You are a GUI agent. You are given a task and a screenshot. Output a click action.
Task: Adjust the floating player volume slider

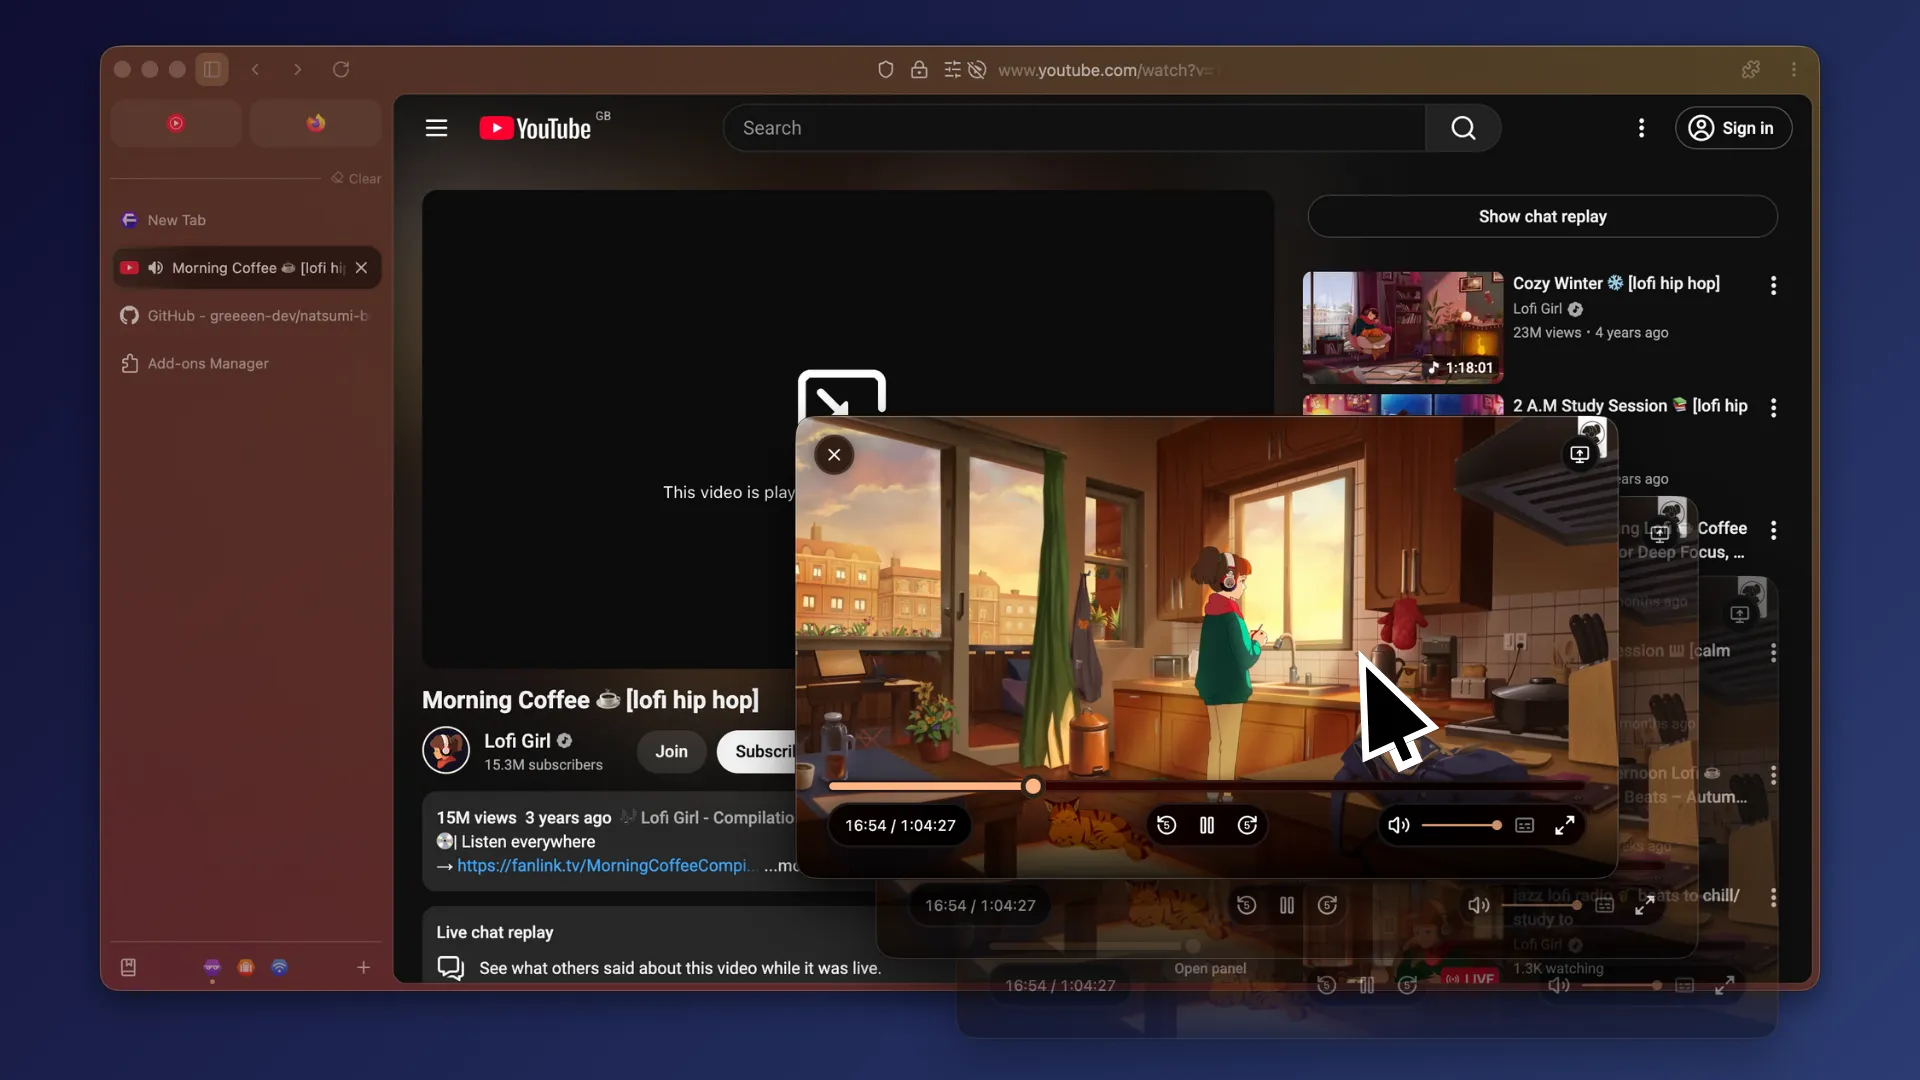tap(1460, 825)
